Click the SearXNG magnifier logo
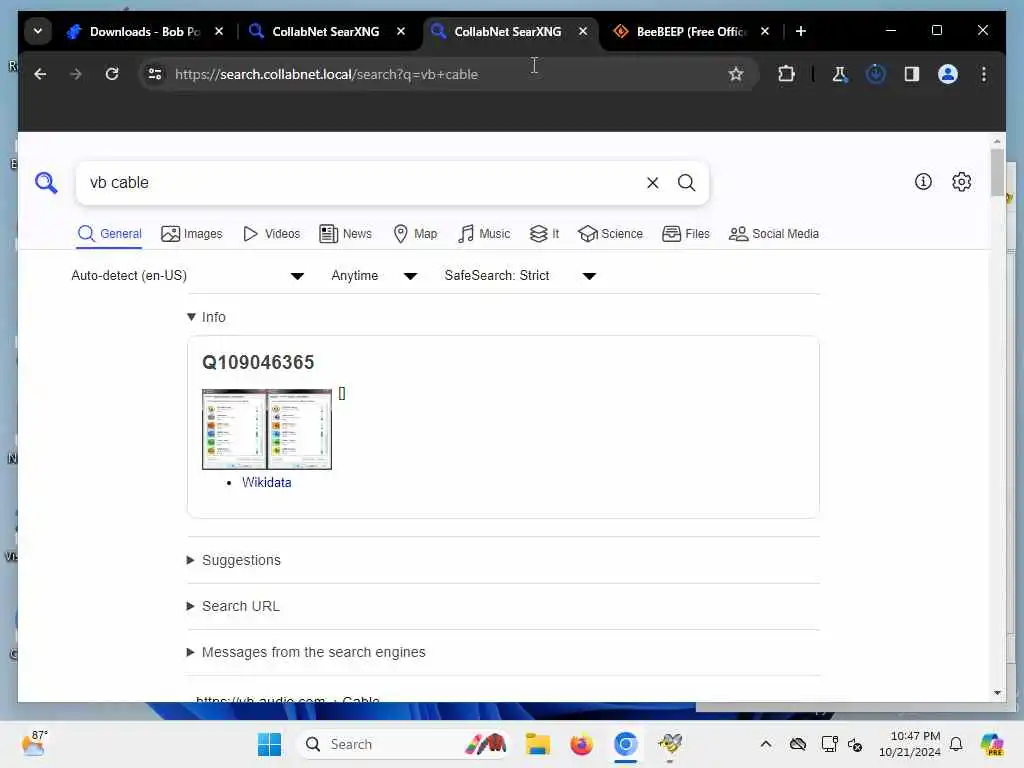 [46, 183]
